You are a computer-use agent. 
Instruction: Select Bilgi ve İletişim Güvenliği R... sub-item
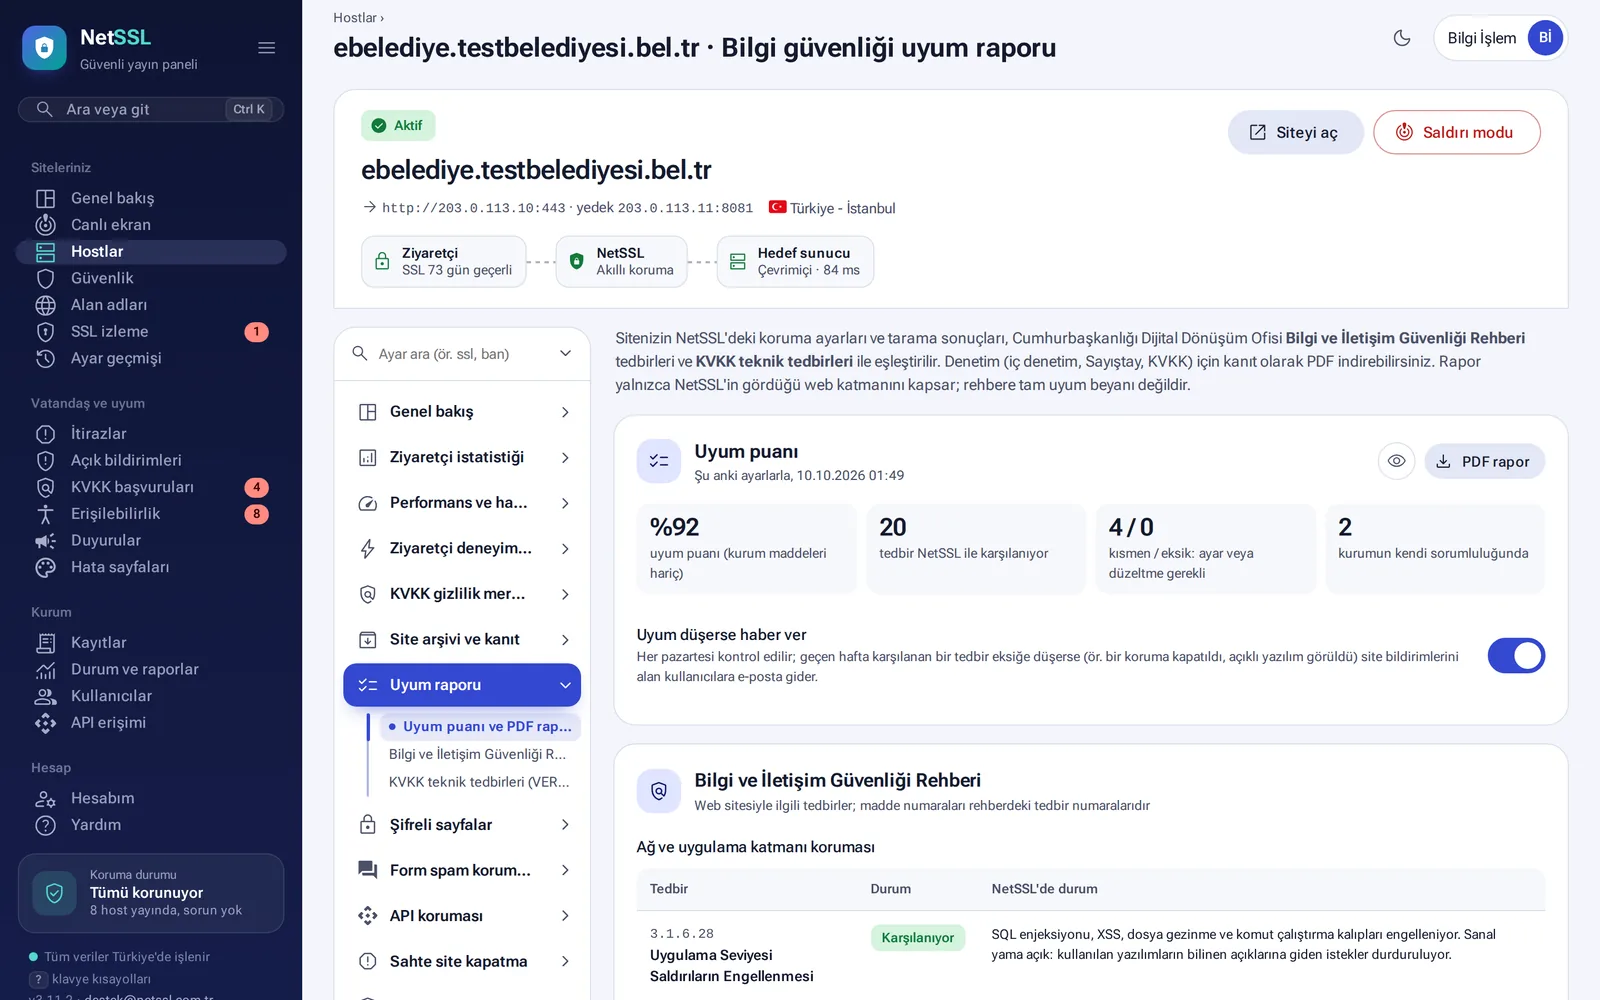(477, 754)
